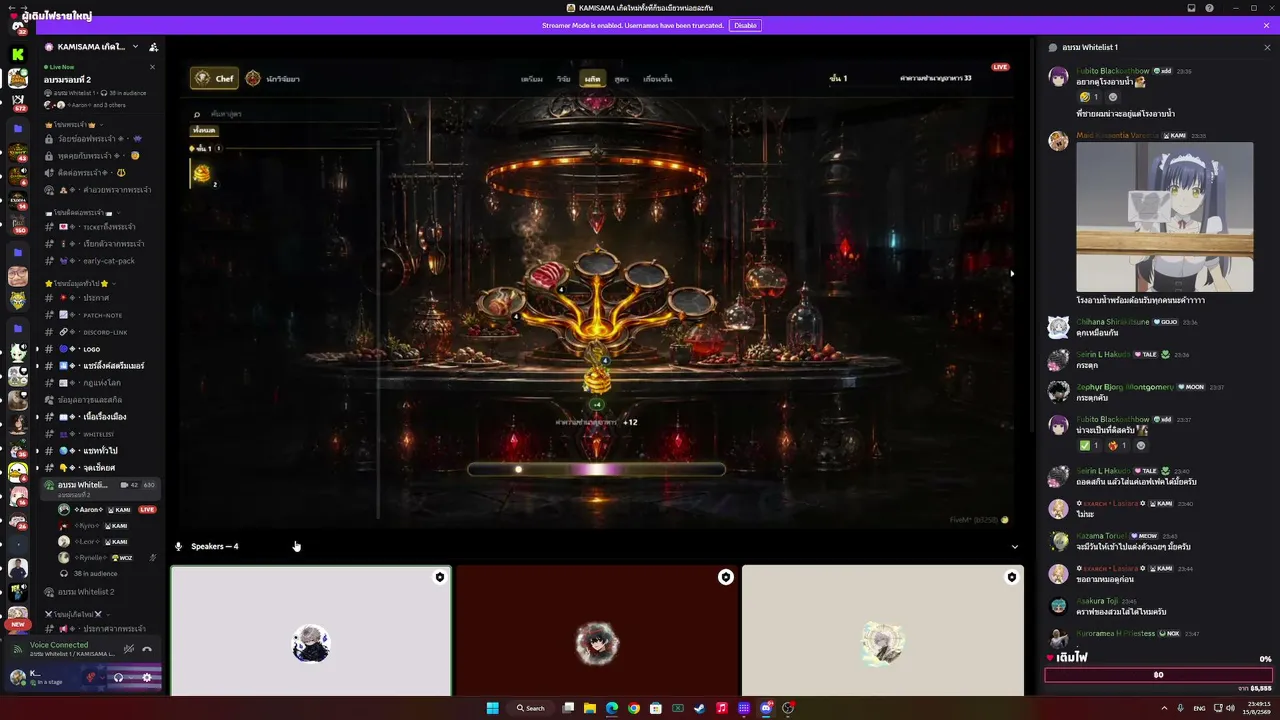The width and height of the screenshot is (1280, 720).
Task: Click the NEW unread indicator in server list
Action: (x=18, y=624)
